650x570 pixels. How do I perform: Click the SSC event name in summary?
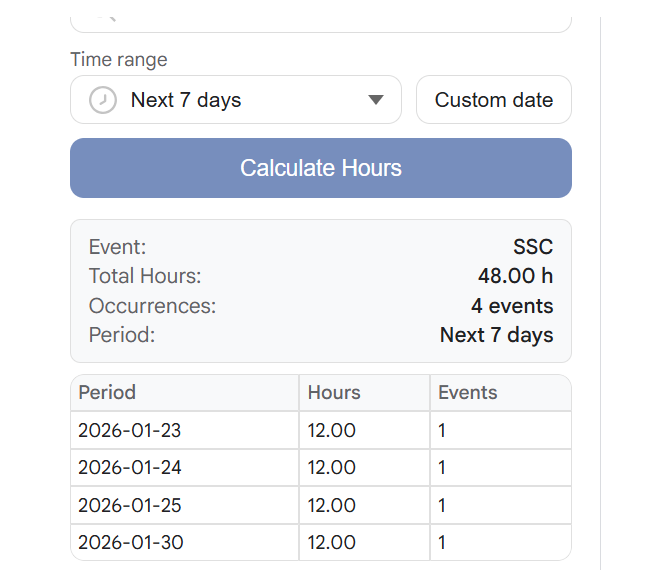coord(533,248)
